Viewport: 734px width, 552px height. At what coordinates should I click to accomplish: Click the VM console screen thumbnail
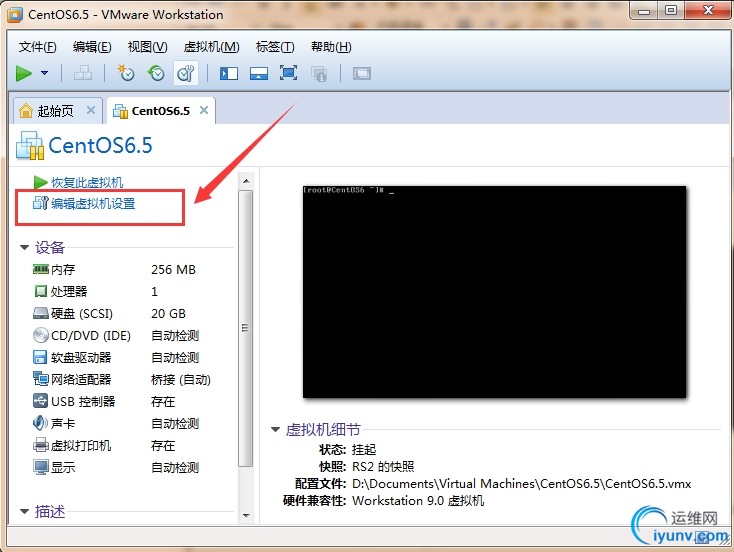pos(494,292)
